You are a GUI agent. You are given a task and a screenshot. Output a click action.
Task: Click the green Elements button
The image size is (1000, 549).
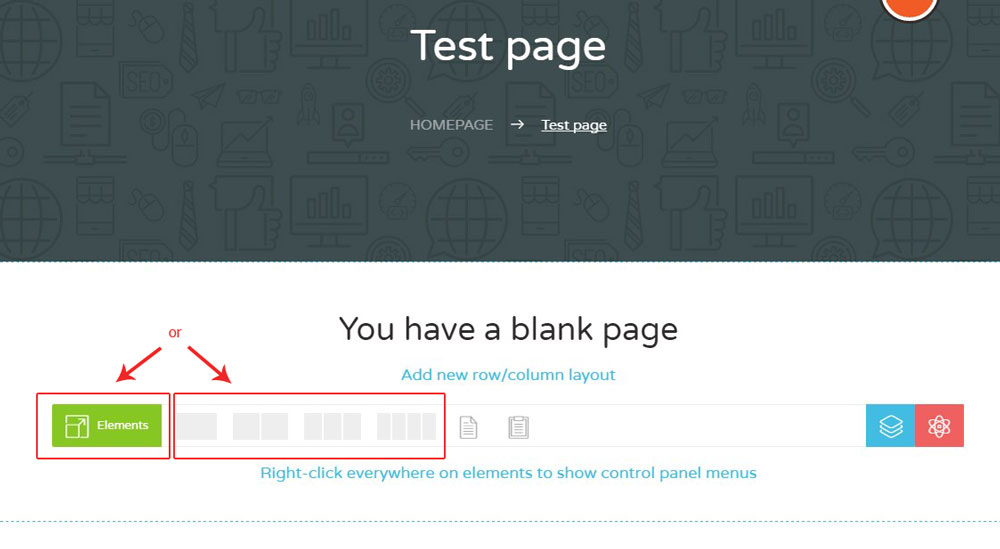click(106, 426)
